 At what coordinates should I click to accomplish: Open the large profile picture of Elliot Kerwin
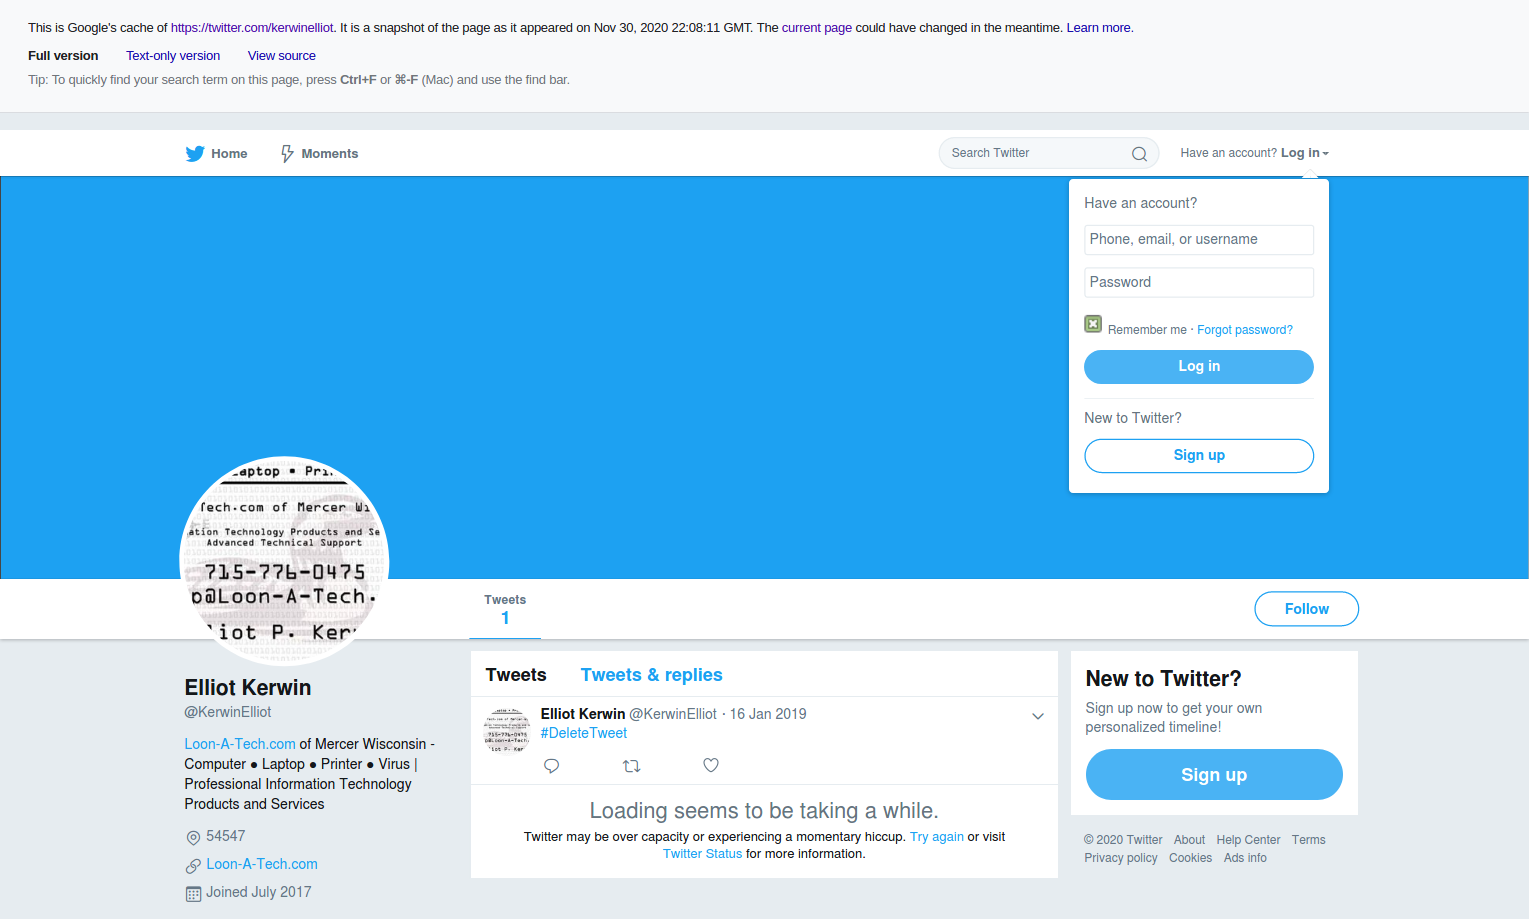284,561
